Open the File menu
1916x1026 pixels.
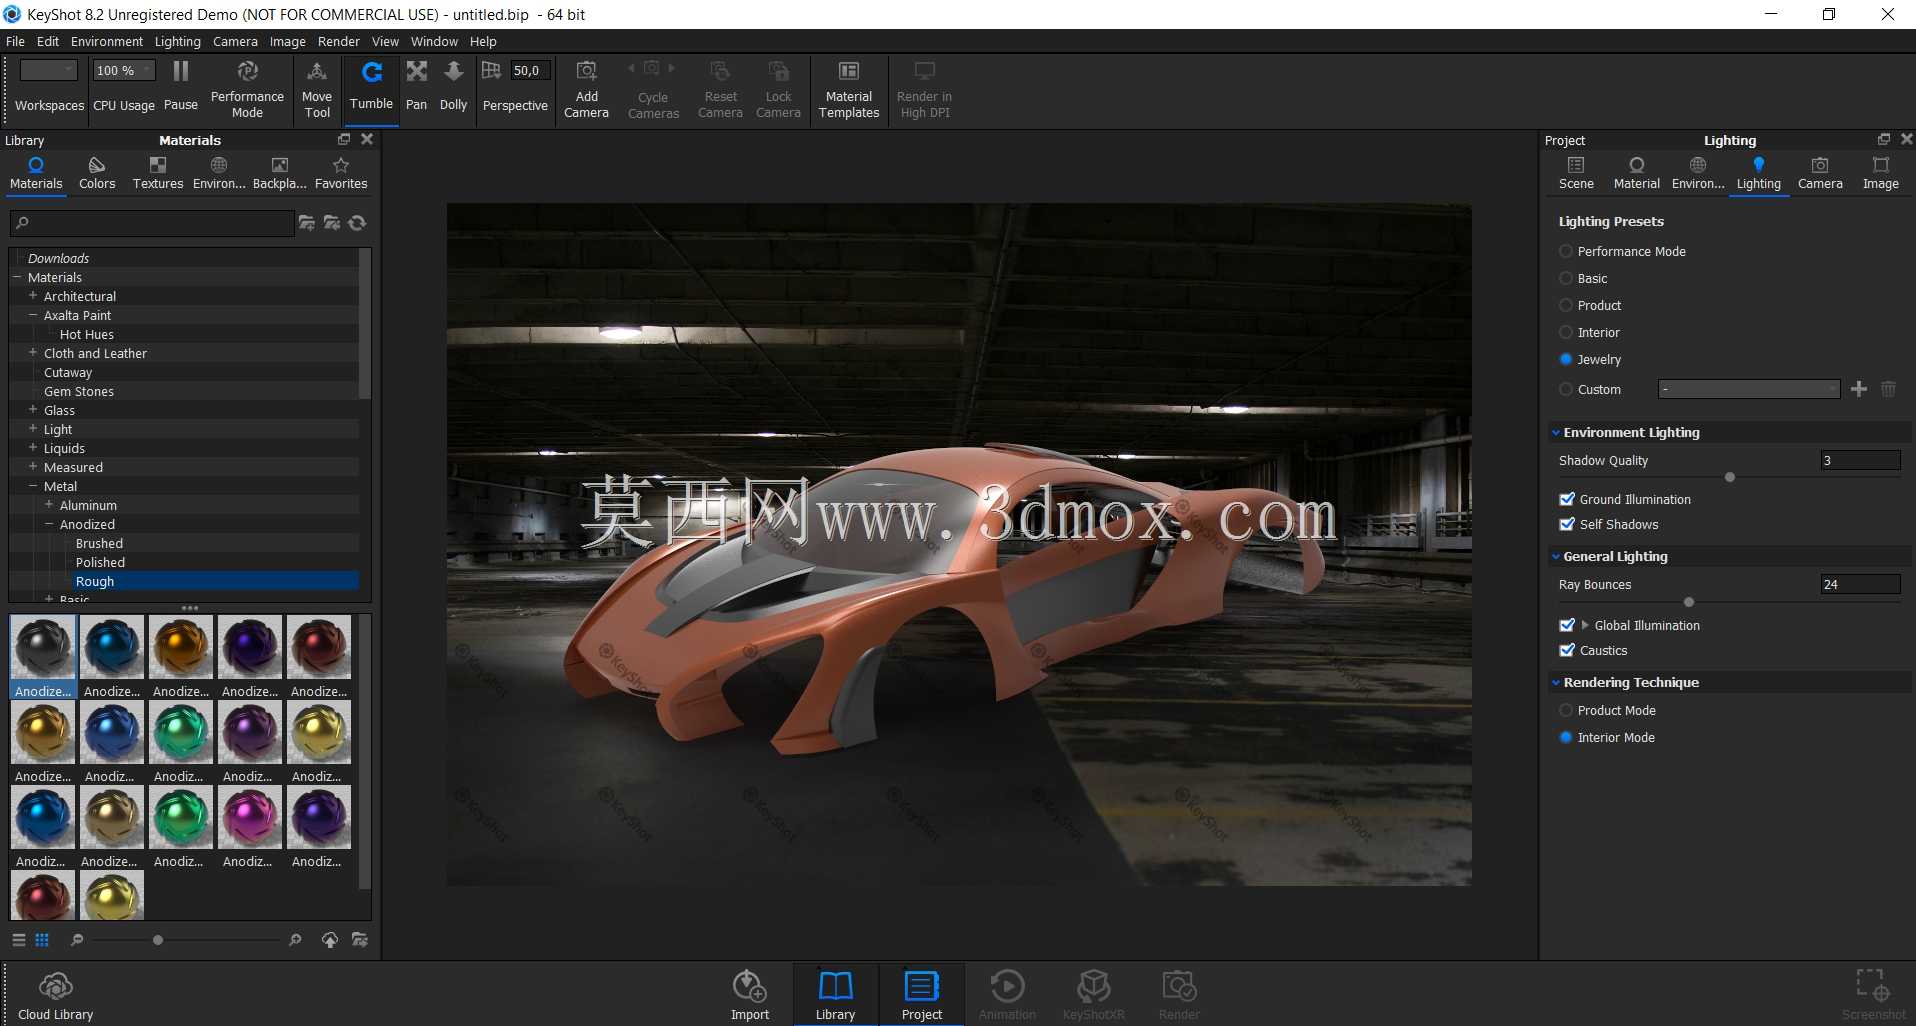[x=15, y=42]
